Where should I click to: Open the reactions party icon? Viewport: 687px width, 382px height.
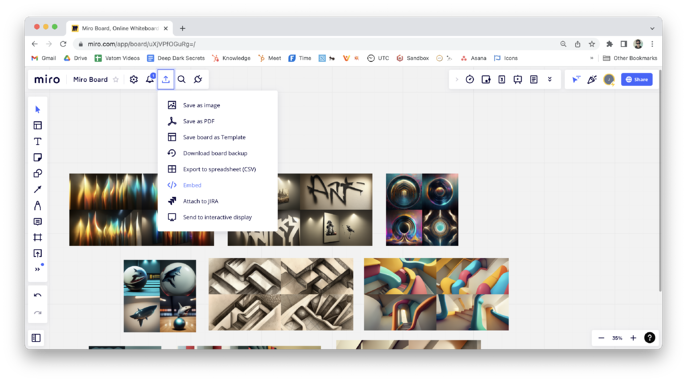[x=592, y=79]
